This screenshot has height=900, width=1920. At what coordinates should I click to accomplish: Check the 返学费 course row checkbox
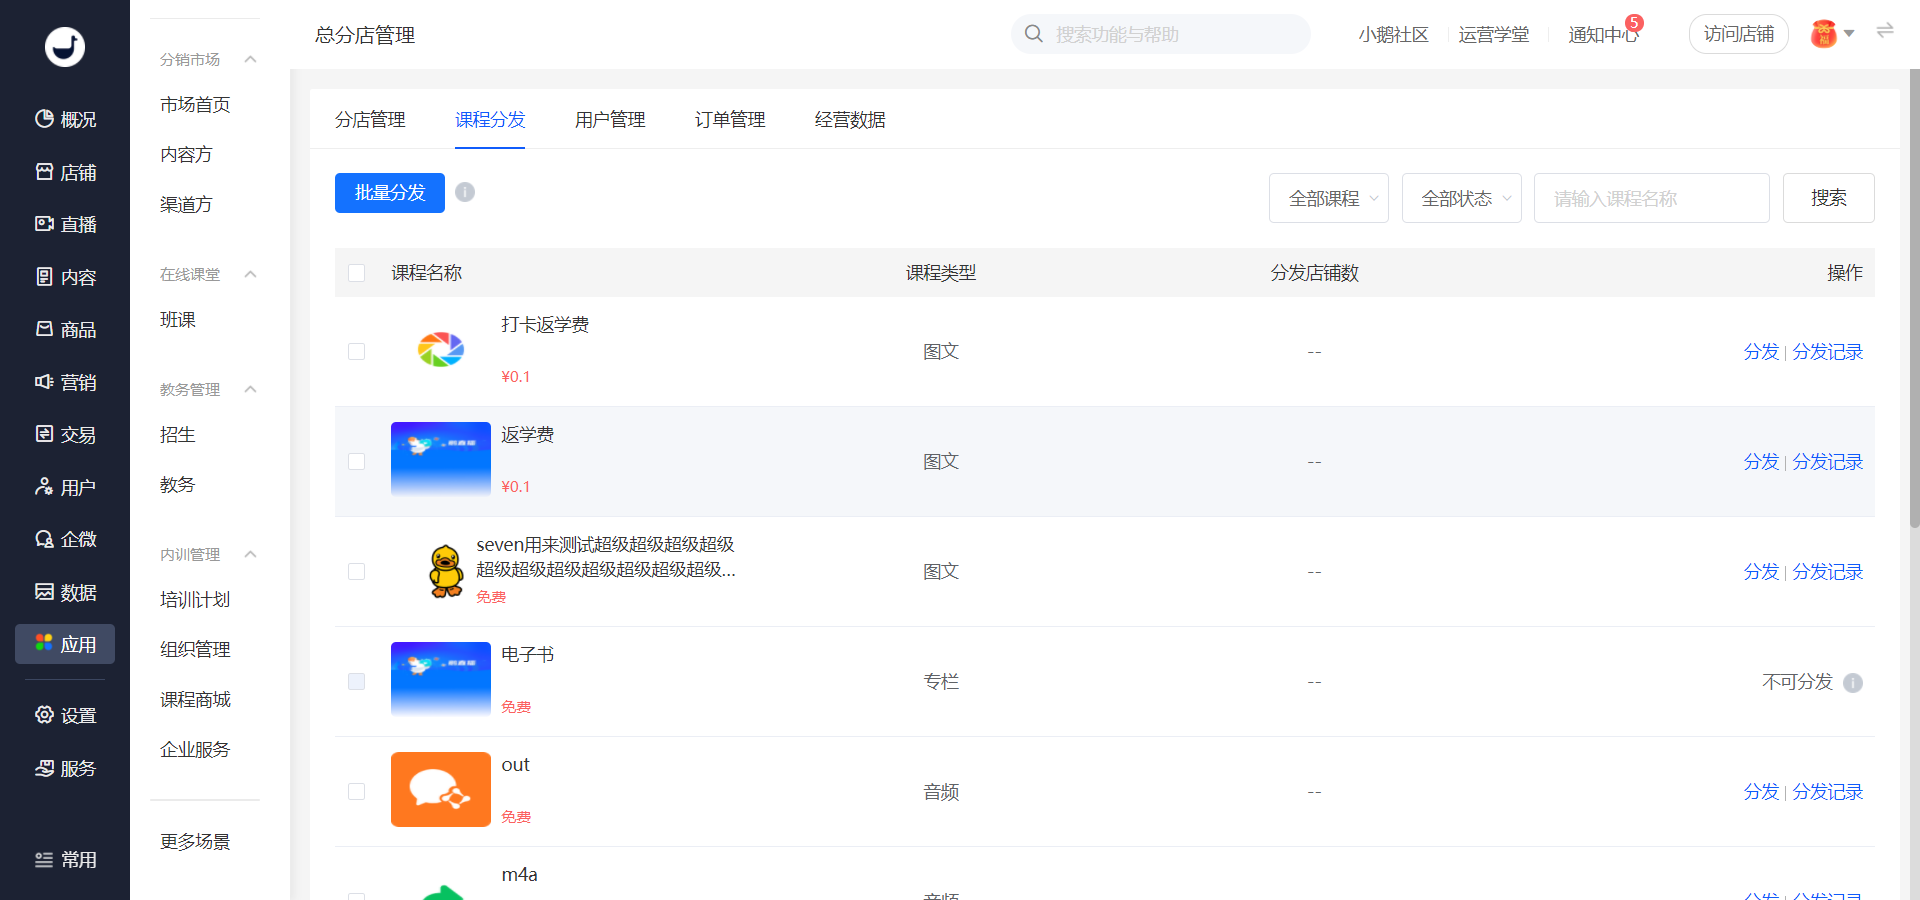click(x=357, y=462)
